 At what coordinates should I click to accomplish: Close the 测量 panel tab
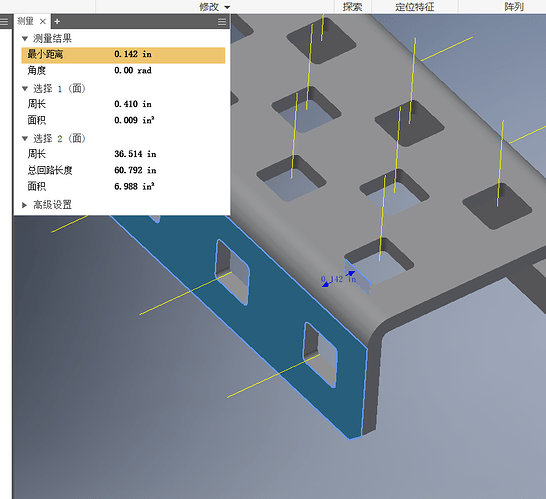pos(43,22)
